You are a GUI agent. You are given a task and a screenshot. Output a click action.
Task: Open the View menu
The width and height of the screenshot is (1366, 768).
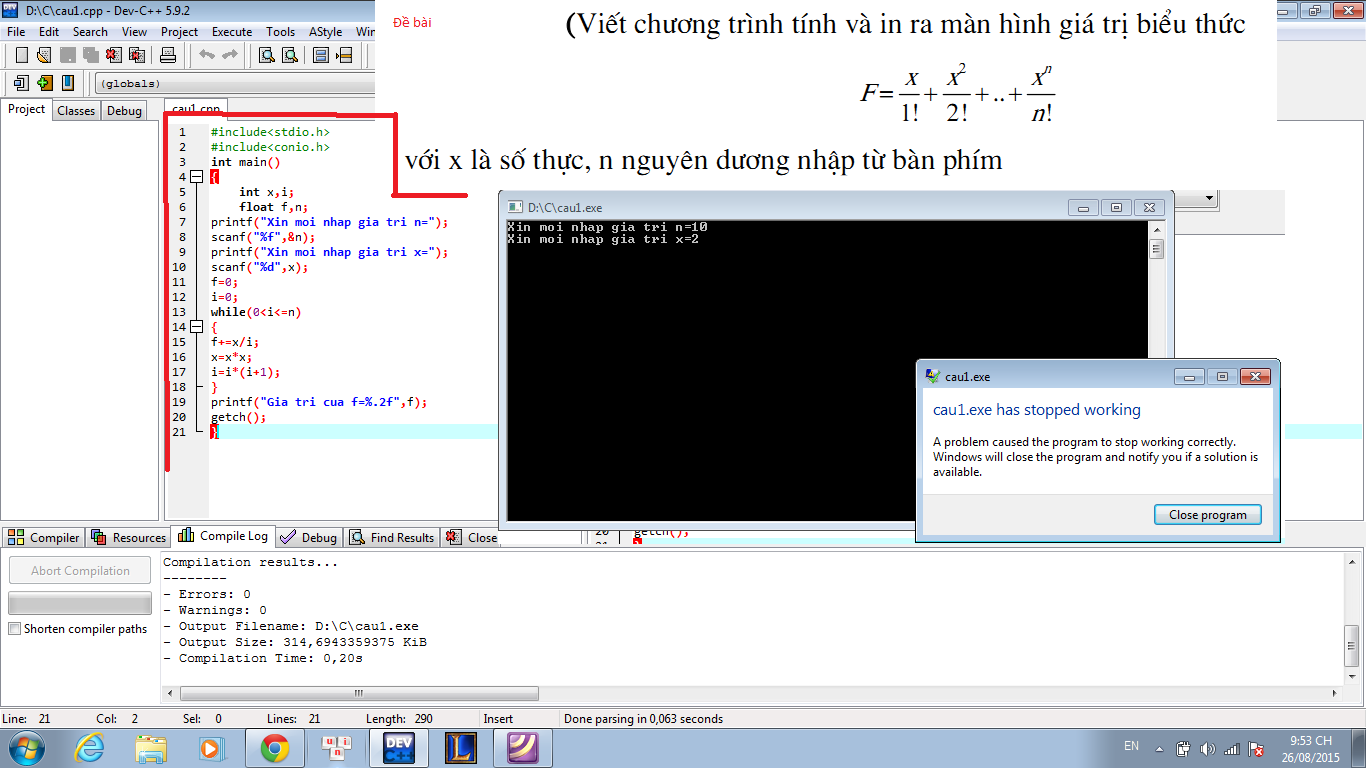[134, 31]
